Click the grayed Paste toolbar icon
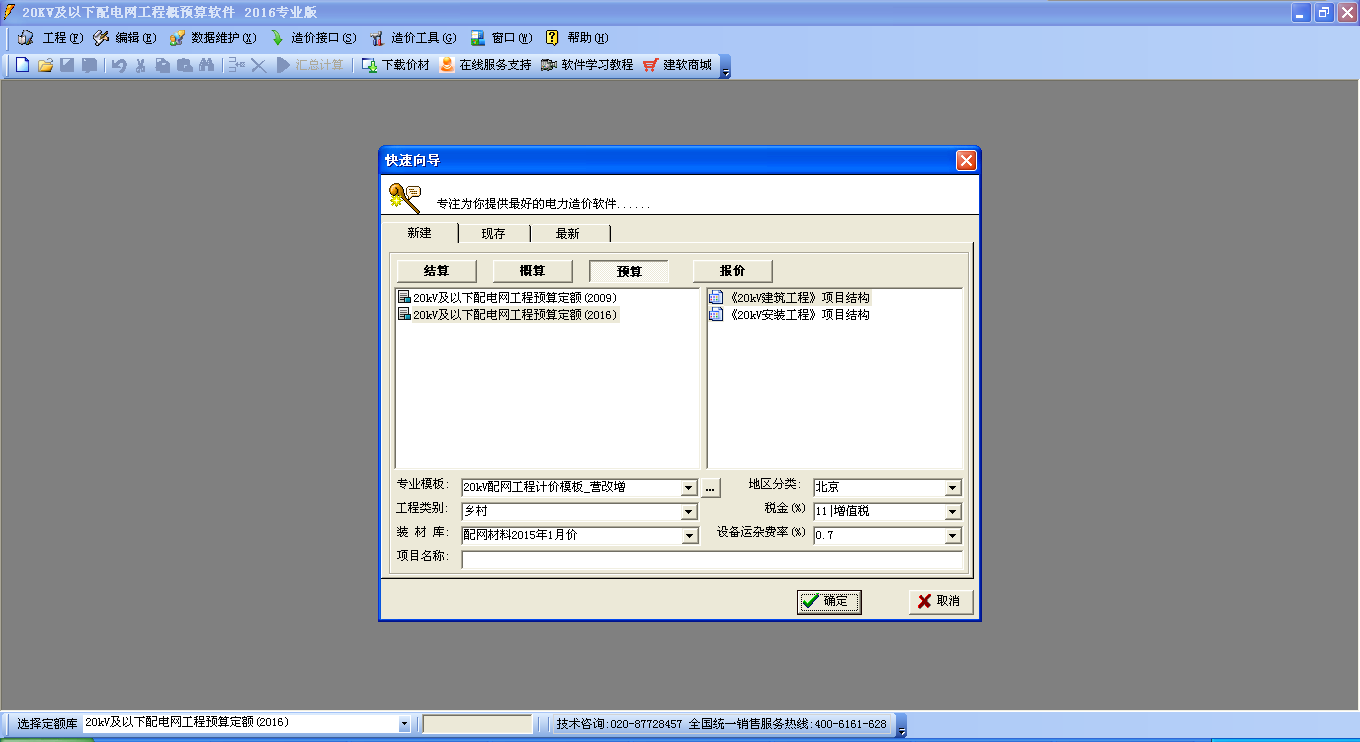This screenshot has height=742, width=1360. coord(185,65)
